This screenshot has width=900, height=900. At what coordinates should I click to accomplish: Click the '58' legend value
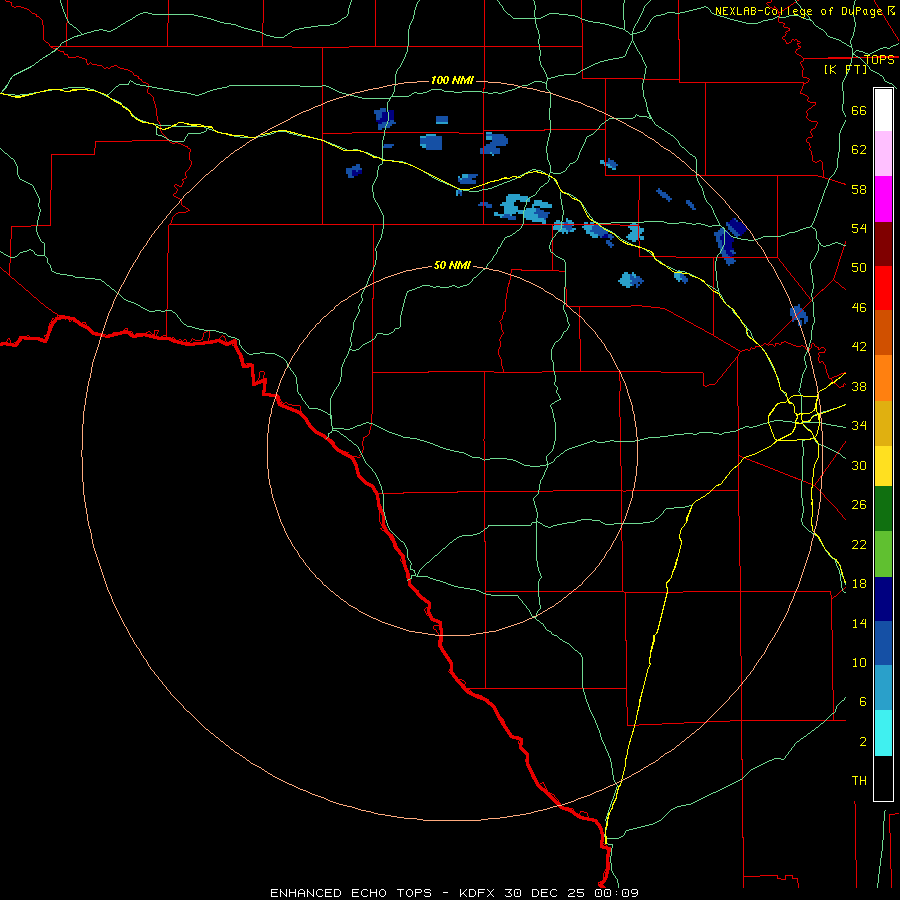pyautogui.click(x=859, y=189)
